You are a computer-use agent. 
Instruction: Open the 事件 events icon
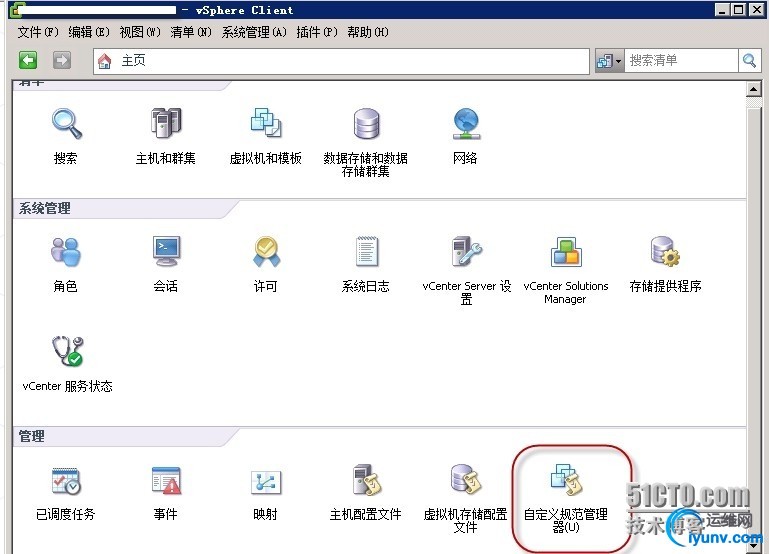(x=166, y=480)
